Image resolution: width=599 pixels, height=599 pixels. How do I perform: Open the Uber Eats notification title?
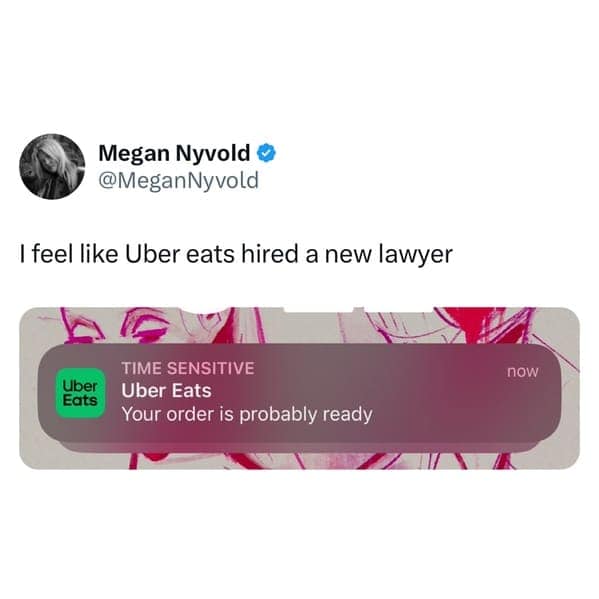(167, 391)
